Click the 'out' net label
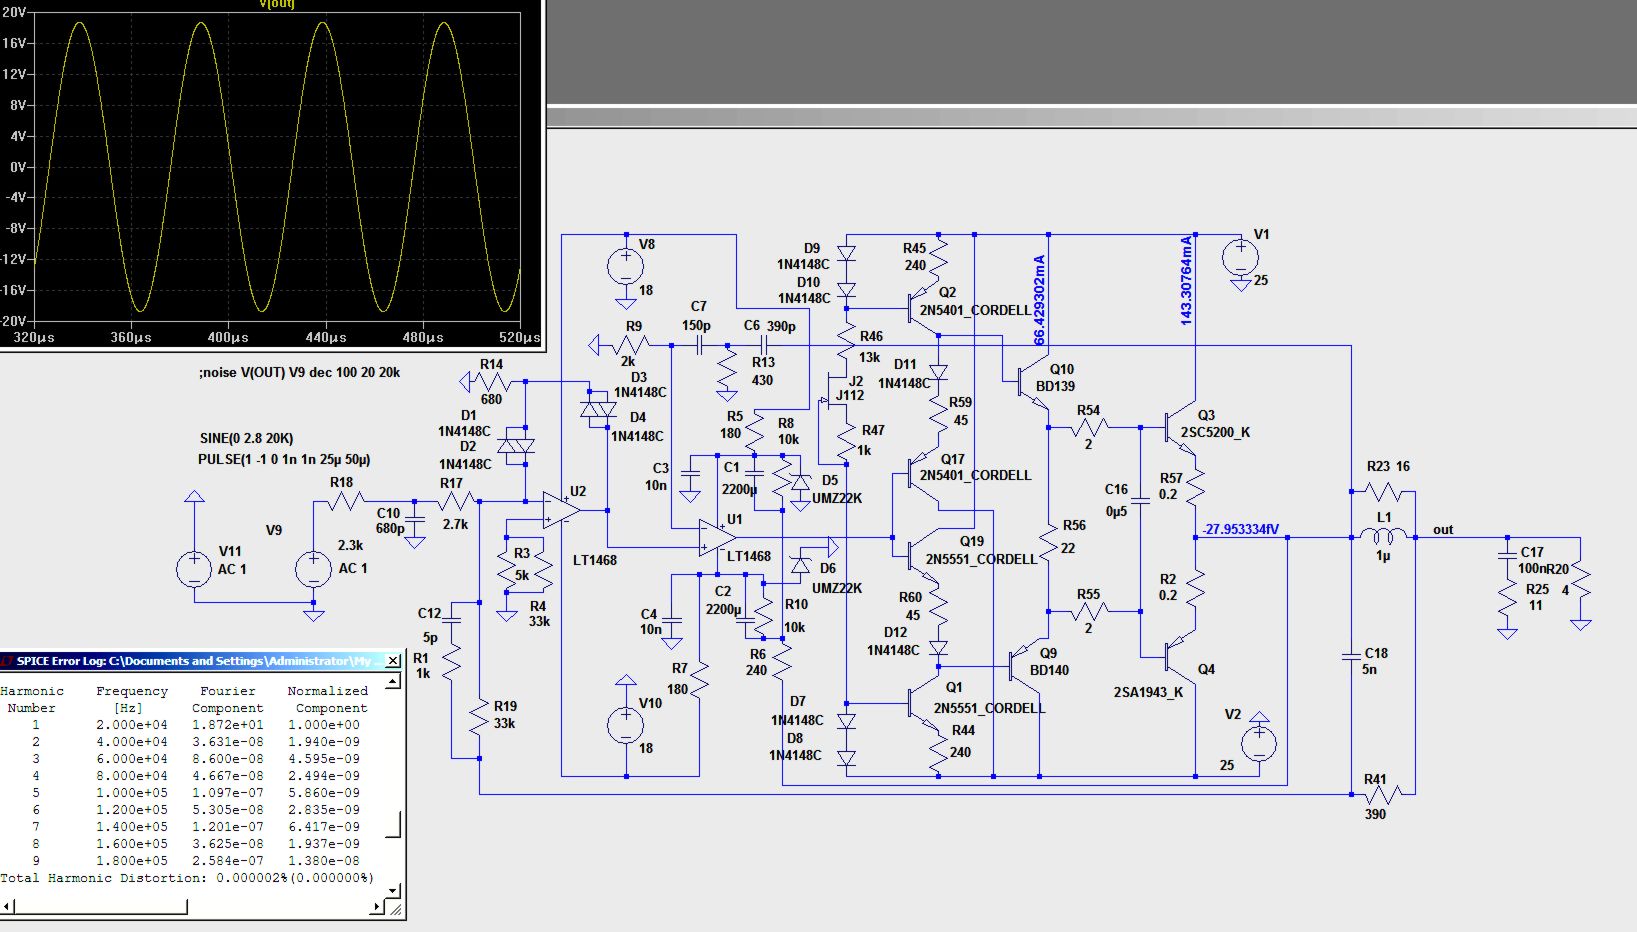Viewport: 1637px width, 932px height. point(1443,530)
